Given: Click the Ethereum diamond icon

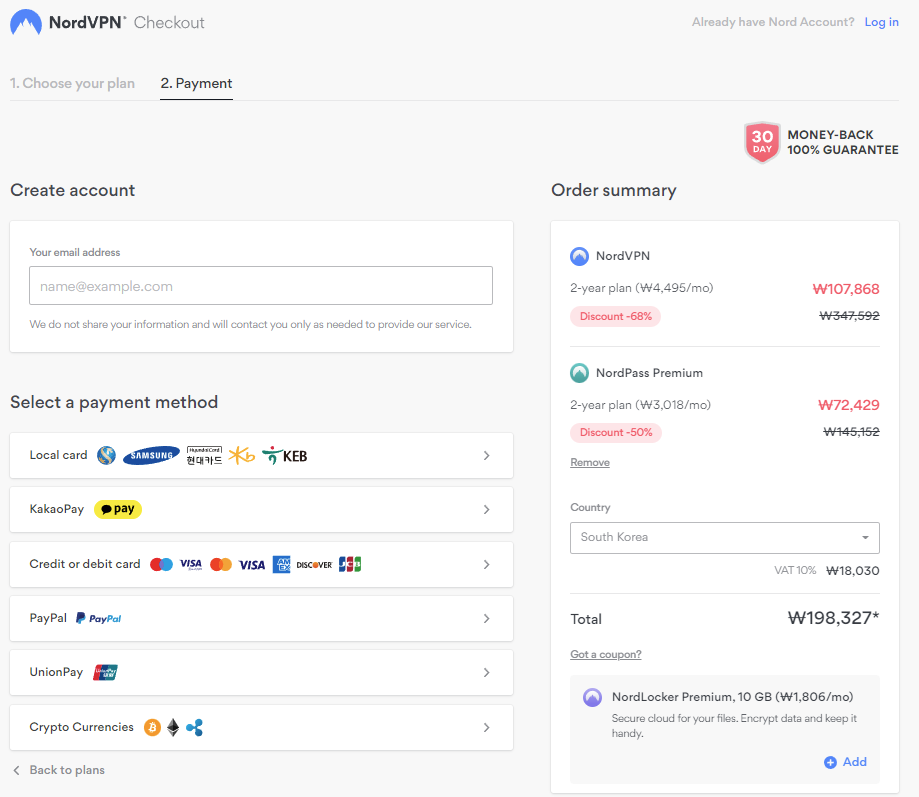Looking at the screenshot, I should [173, 727].
